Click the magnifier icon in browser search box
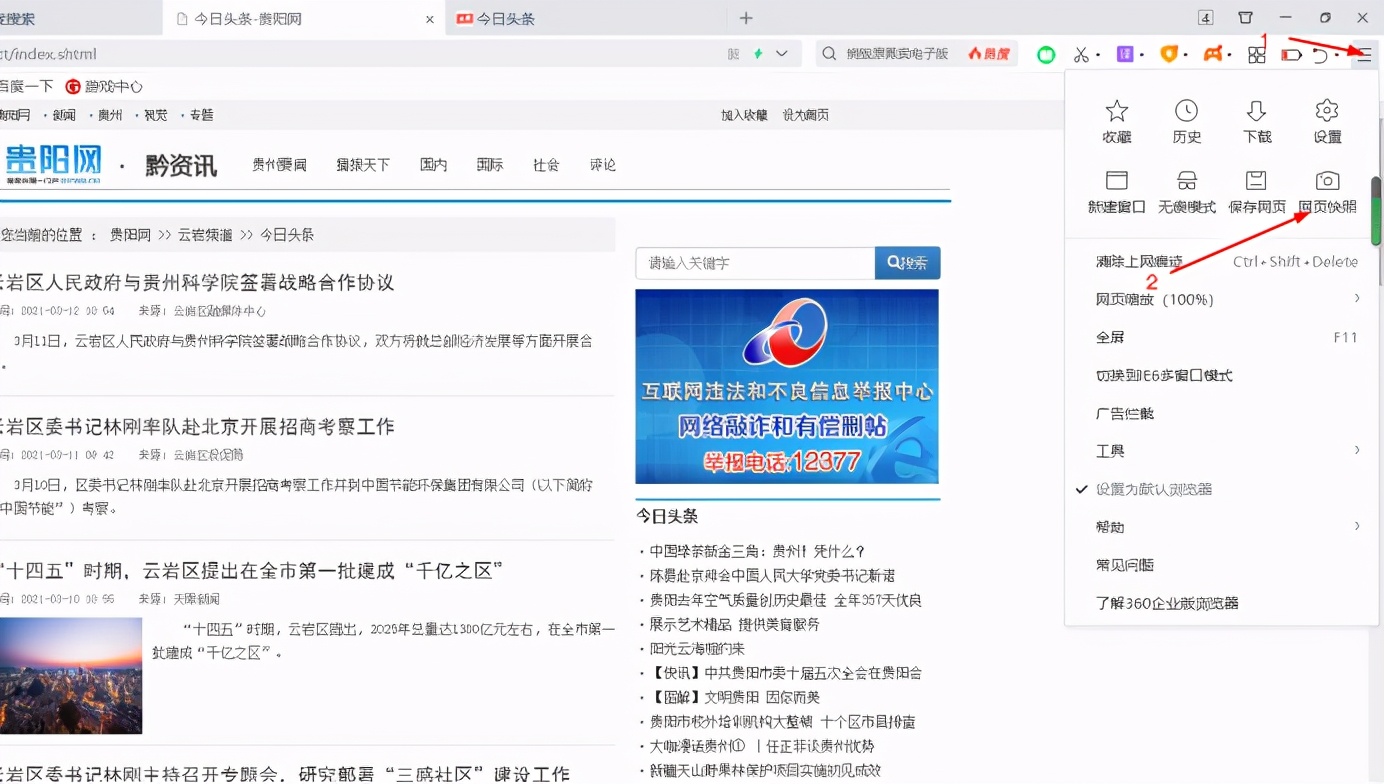The width and height of the screenshot is (1384, 784). (x=829, y=54)
